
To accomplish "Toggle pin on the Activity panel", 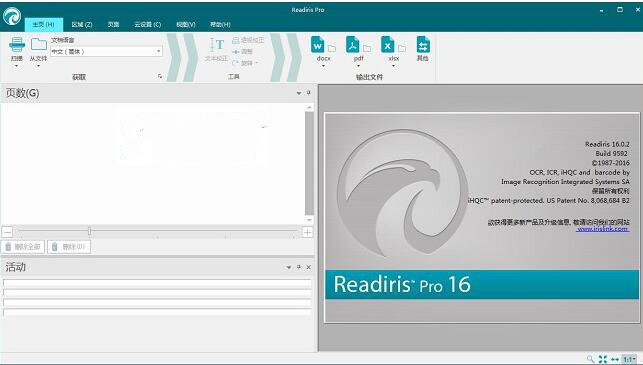I will [299, 267].
